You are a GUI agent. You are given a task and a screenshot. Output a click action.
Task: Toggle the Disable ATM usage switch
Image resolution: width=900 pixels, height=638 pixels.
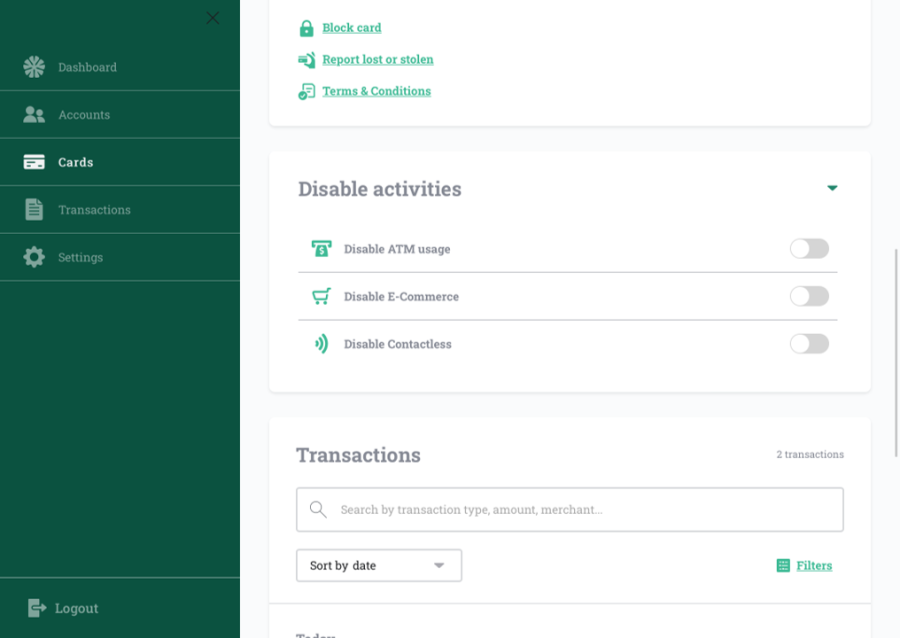coord(809,249)
